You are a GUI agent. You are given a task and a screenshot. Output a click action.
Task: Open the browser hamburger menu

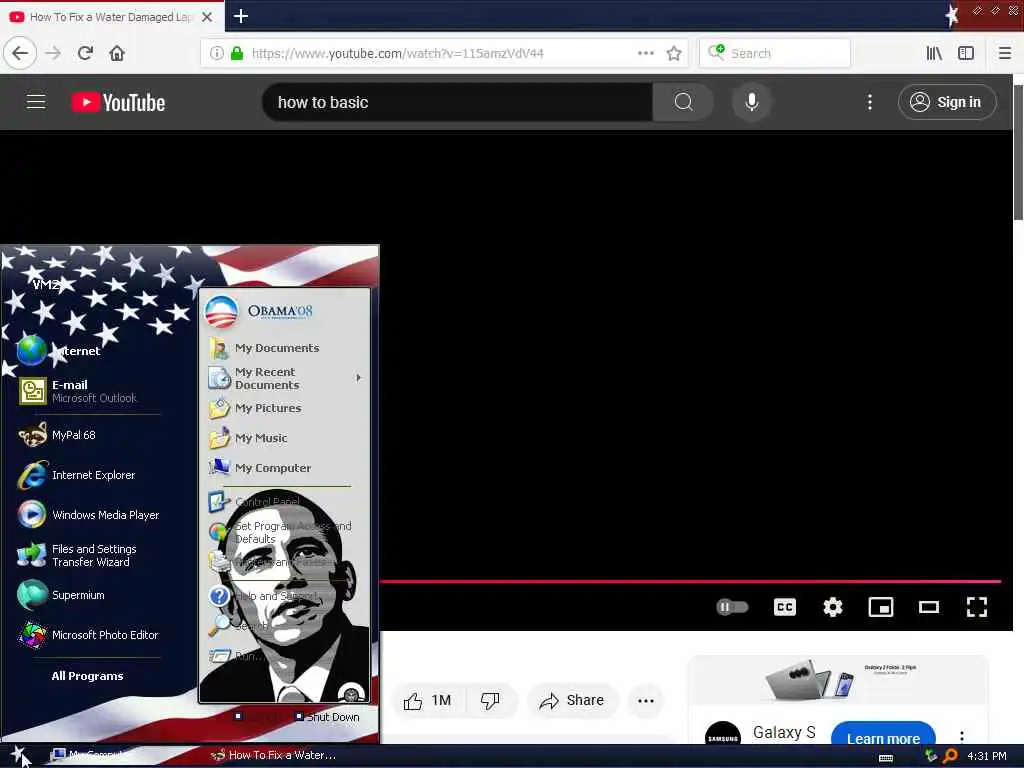click(x=1004, y=53)
